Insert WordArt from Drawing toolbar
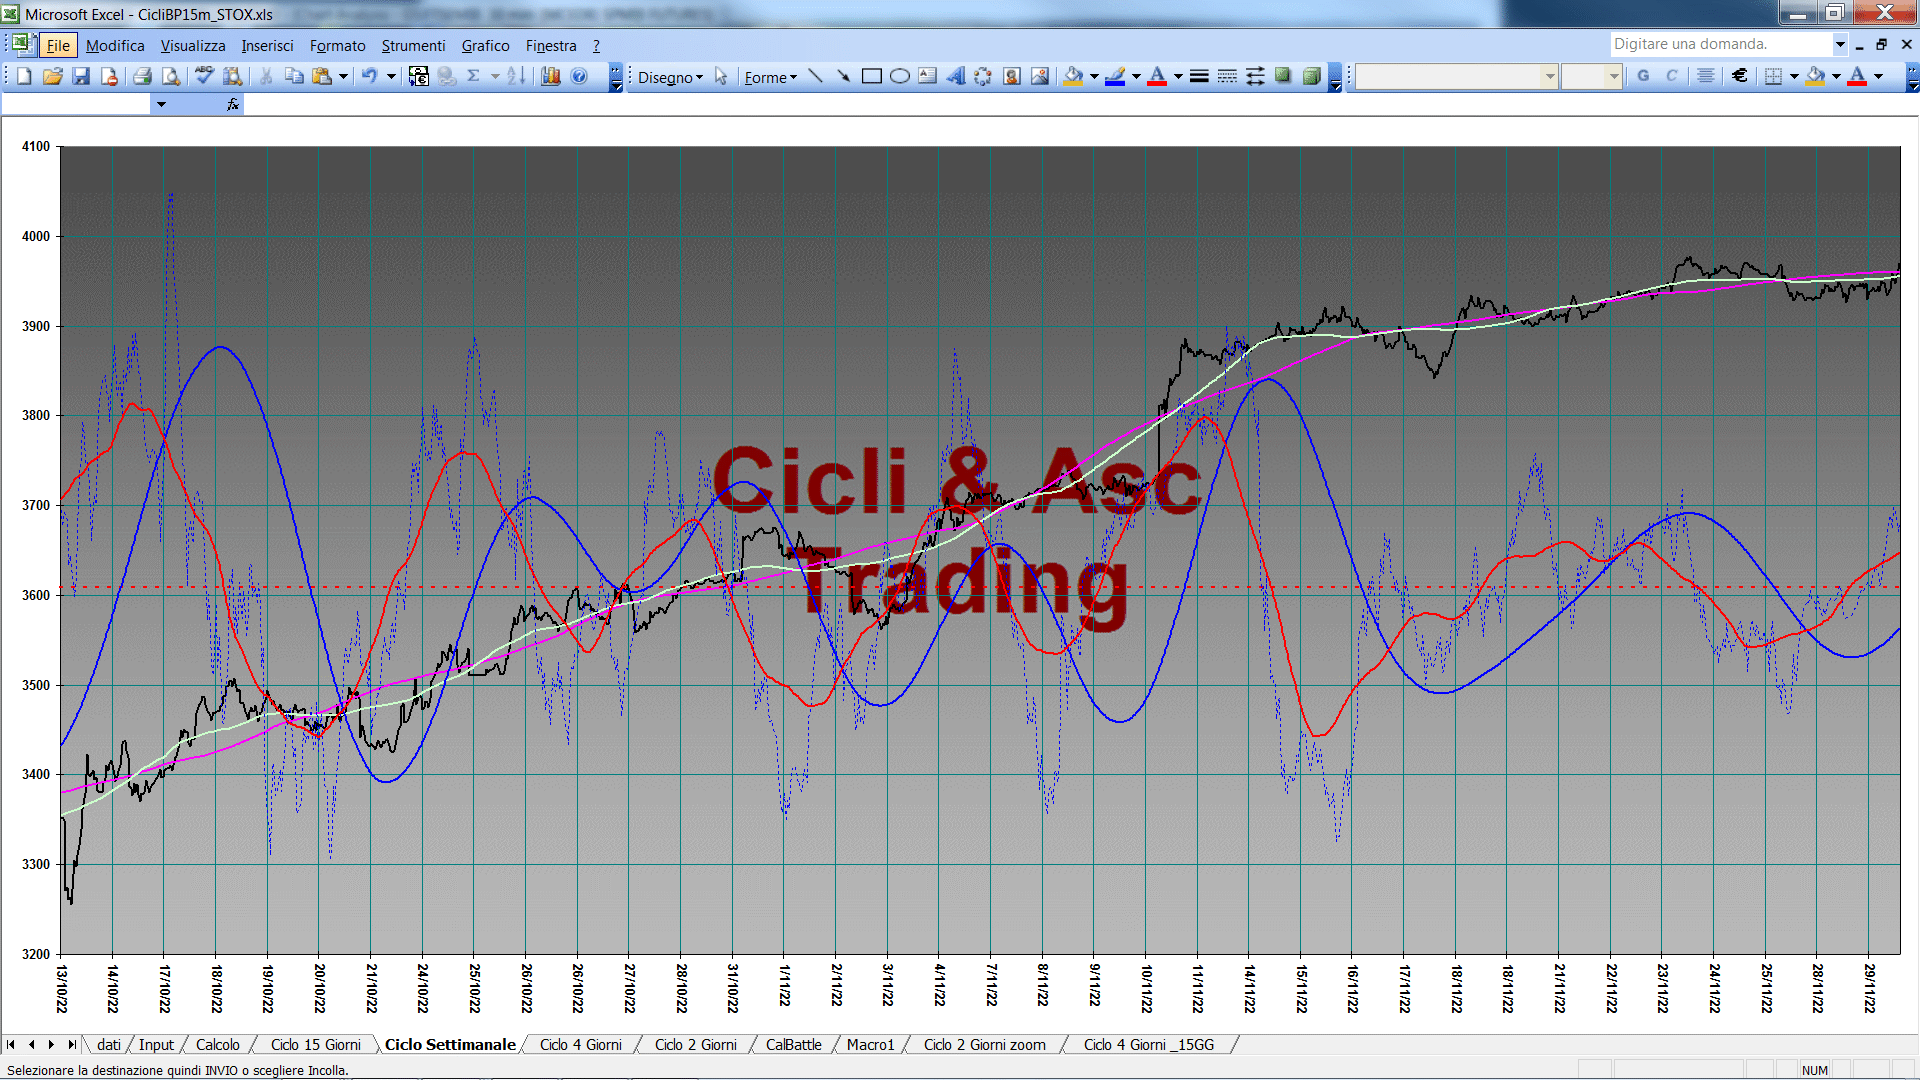The height and width of the screenshot is (1080, 1920). point(956,76)
